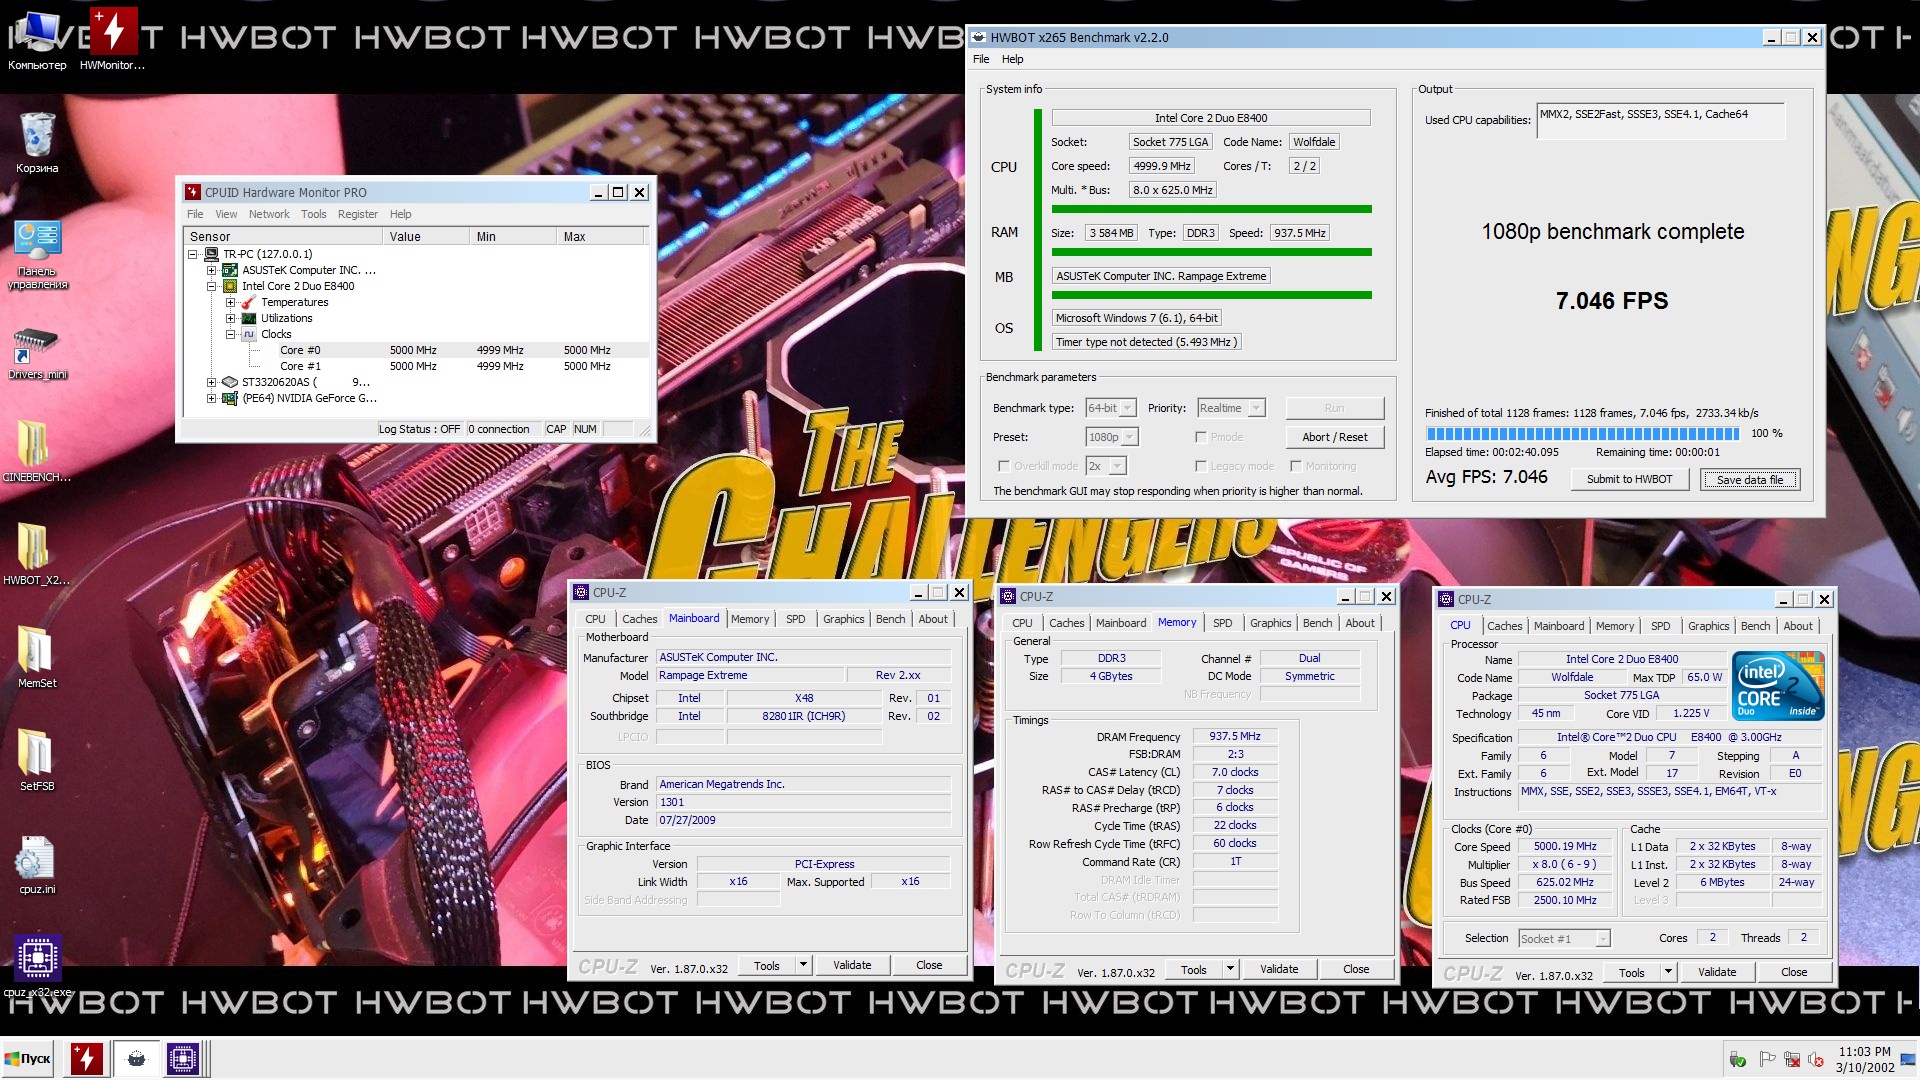This screenshot has height=1080, width=1920.
Task: Click the Пуск start button
Action: 27,1059
